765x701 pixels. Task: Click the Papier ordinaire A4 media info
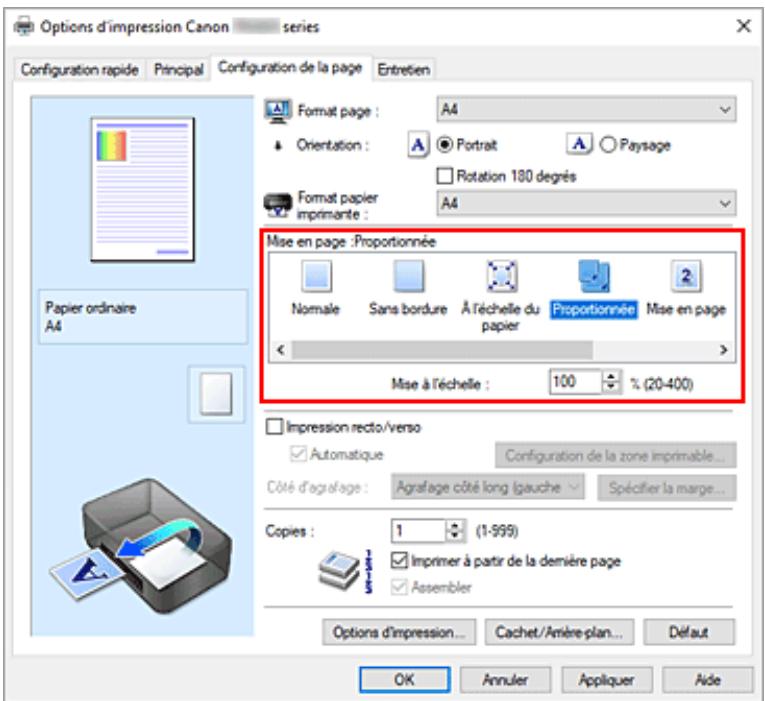(143, 317)
